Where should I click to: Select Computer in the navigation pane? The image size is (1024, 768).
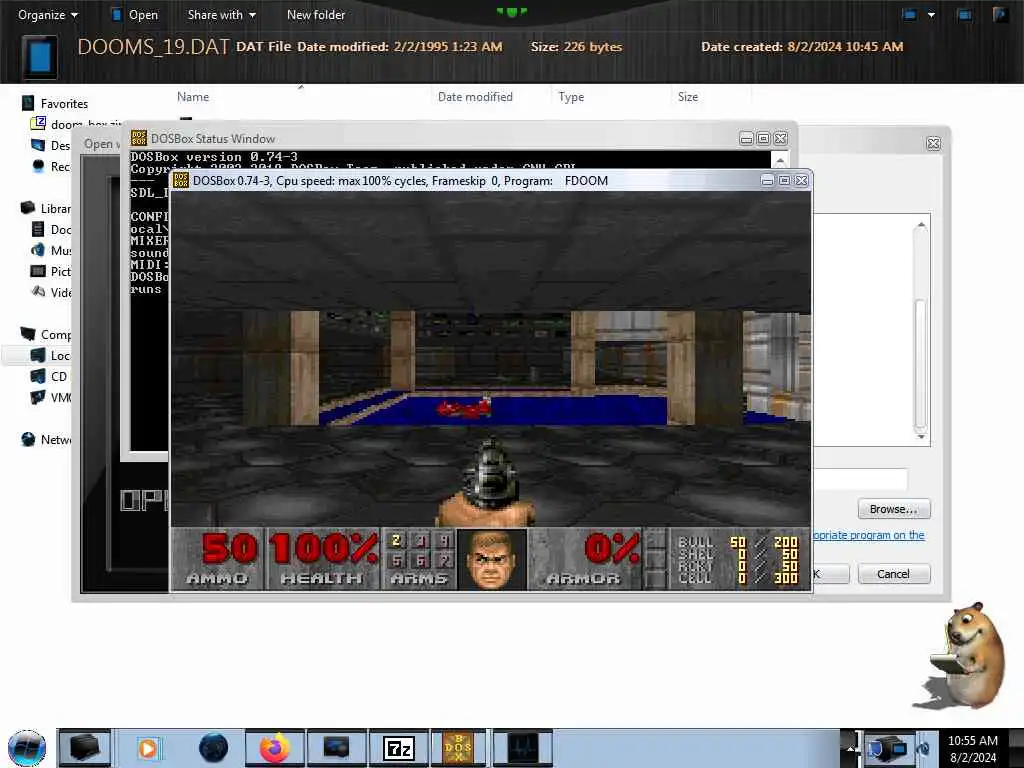[46, 334]
